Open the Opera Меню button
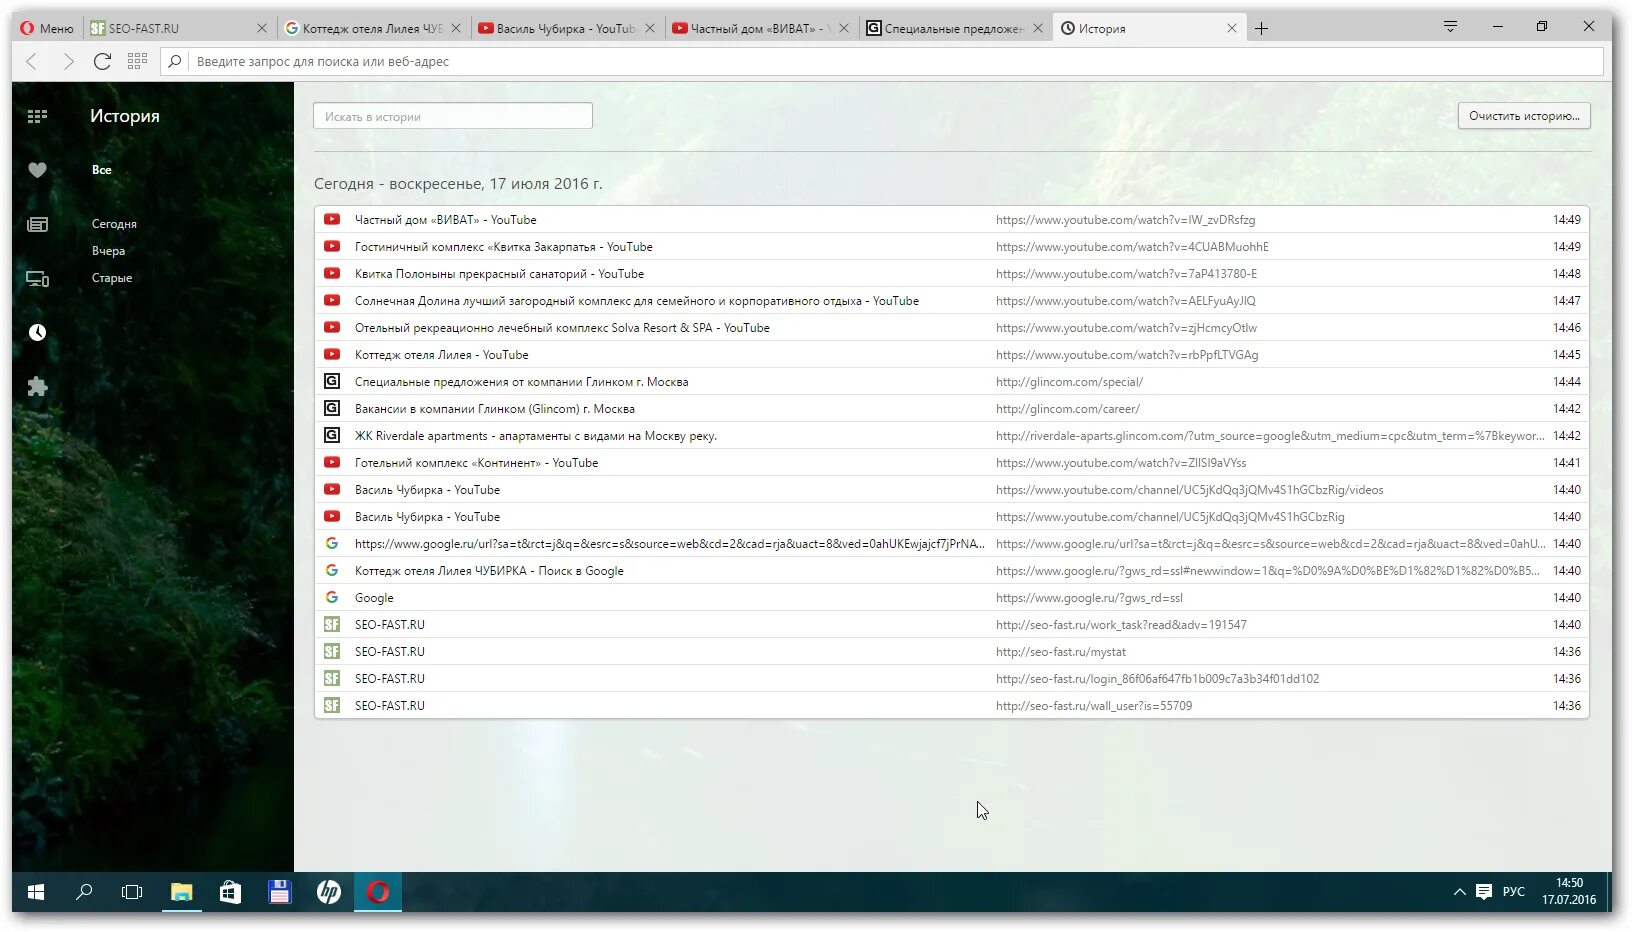Screen dimensions: 1632x932 click(47, 29)
